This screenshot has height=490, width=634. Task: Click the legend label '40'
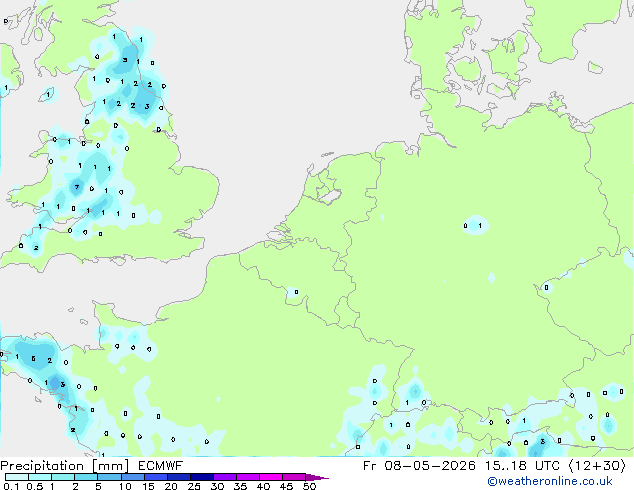[263, 486]
